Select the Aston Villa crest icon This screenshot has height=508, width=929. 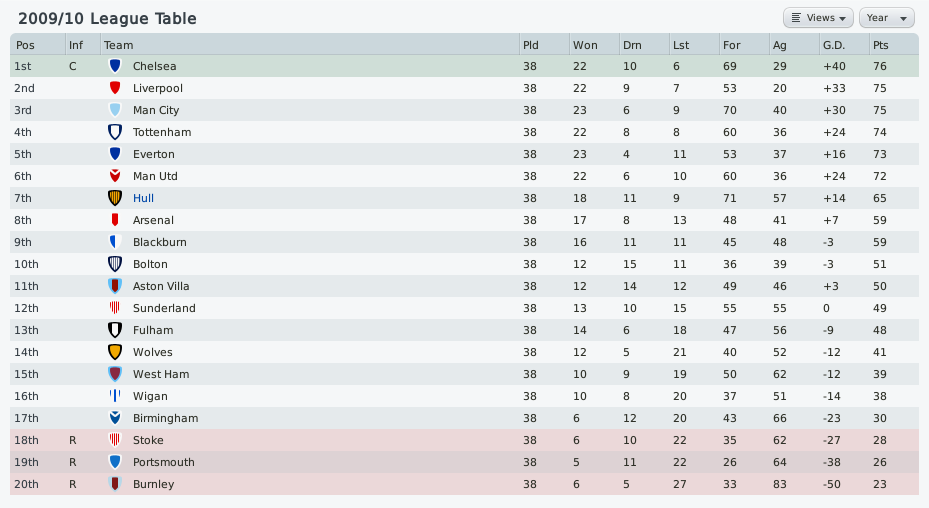(115, 286)
